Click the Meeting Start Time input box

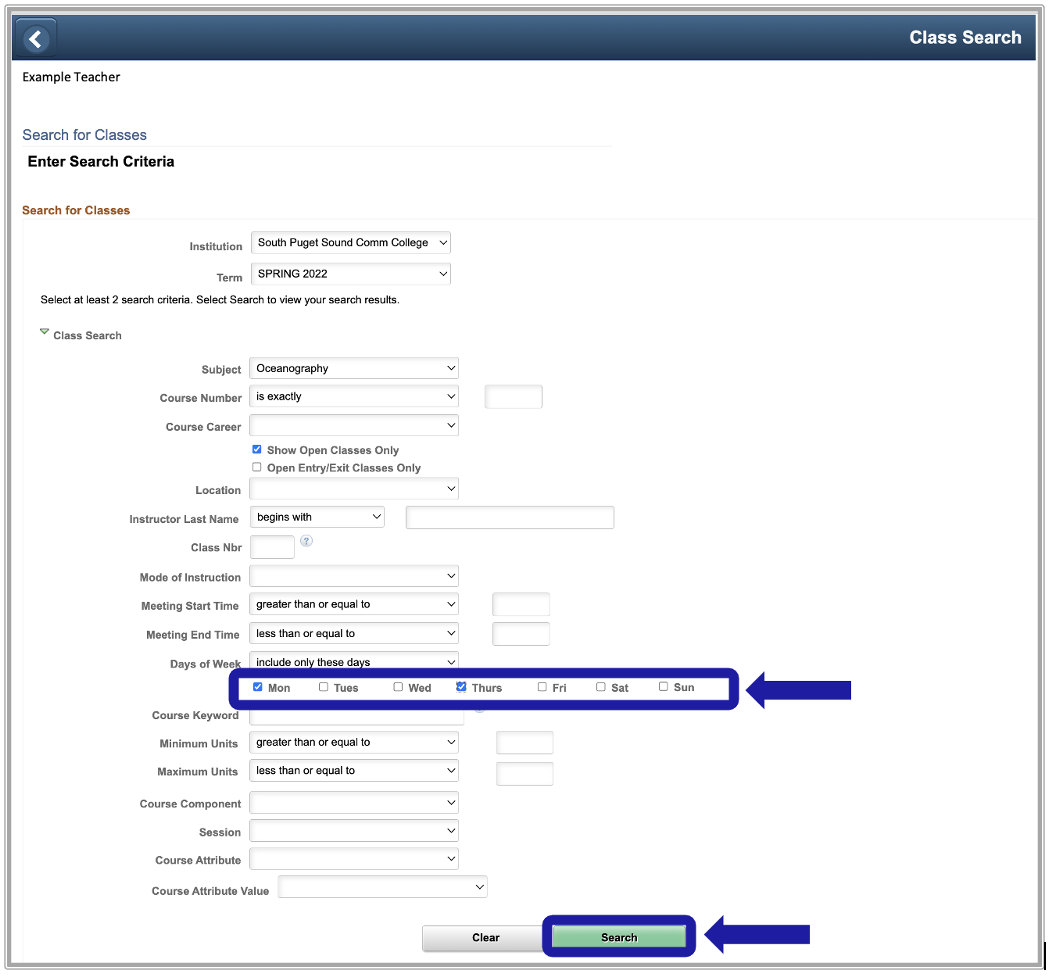tap(521, 605)
